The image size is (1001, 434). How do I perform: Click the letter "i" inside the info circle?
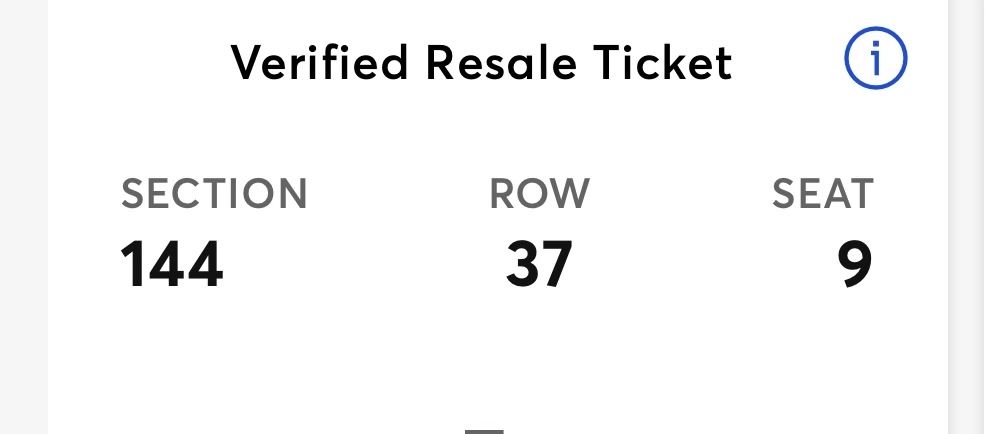[876, 60]
